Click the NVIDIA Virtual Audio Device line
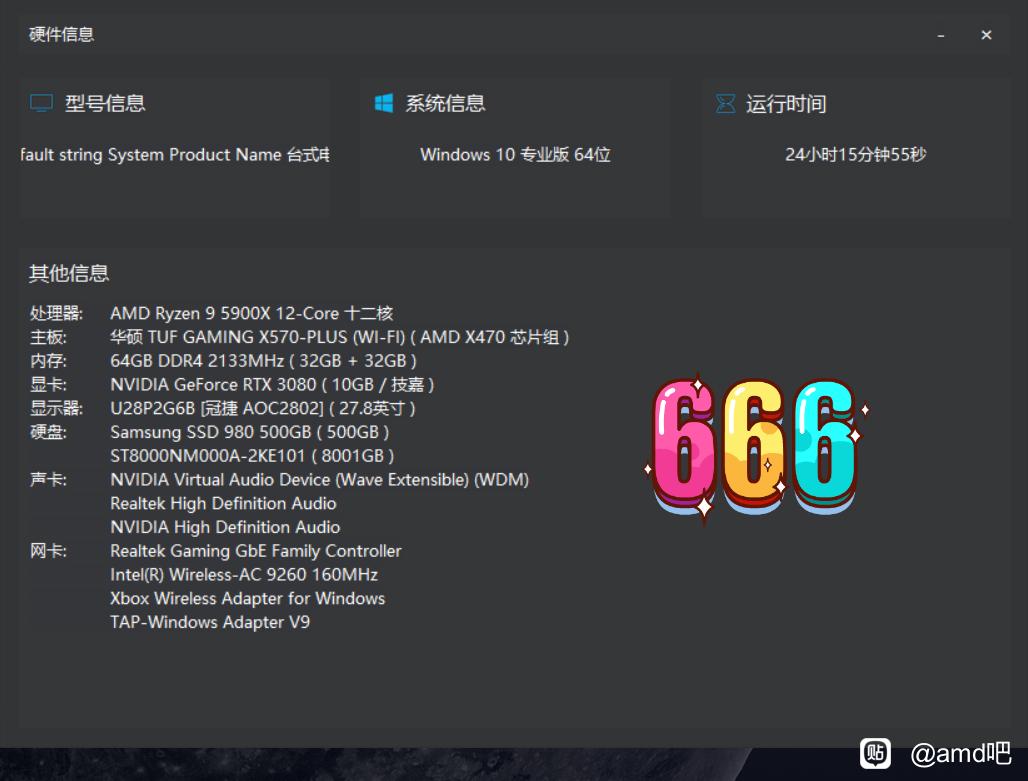1028x781 pixels. [320, 479]
